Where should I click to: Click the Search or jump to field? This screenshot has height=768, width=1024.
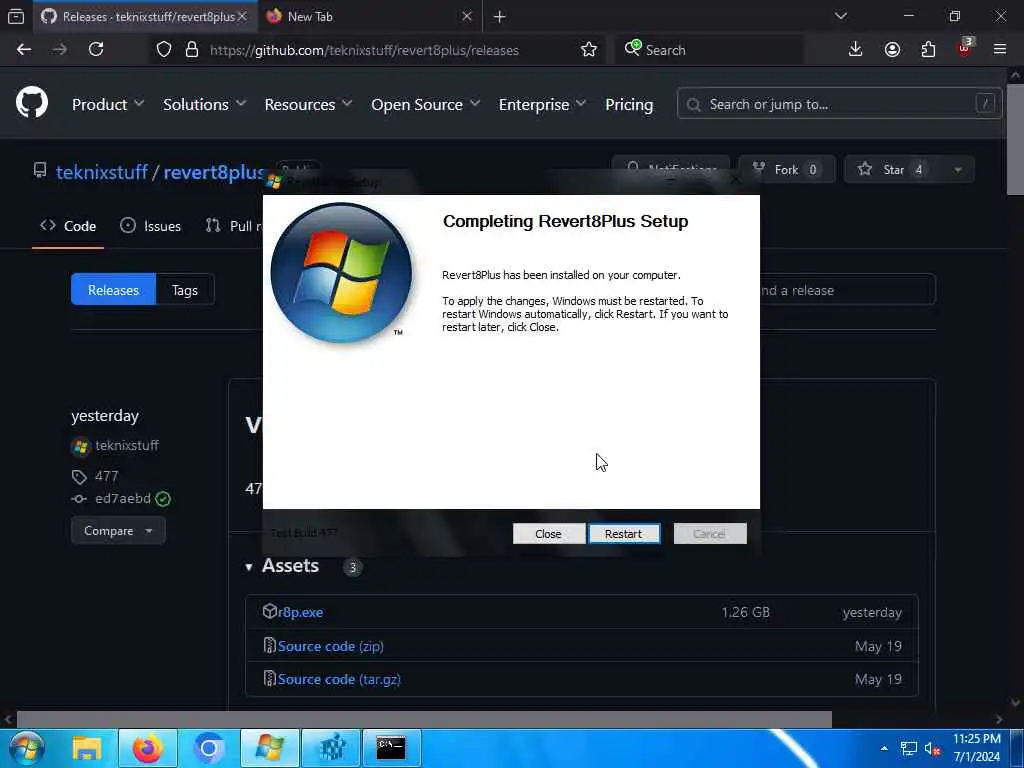pos(839,104)
